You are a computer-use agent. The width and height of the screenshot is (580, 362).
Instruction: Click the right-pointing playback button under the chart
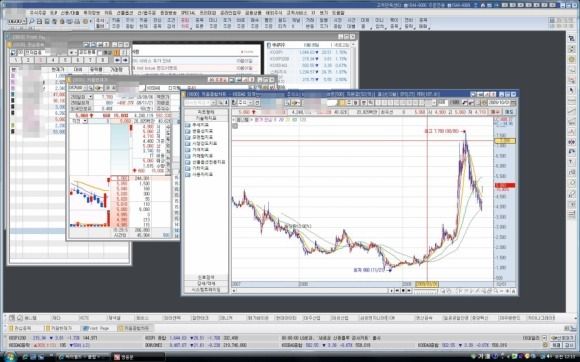point(409,291)
